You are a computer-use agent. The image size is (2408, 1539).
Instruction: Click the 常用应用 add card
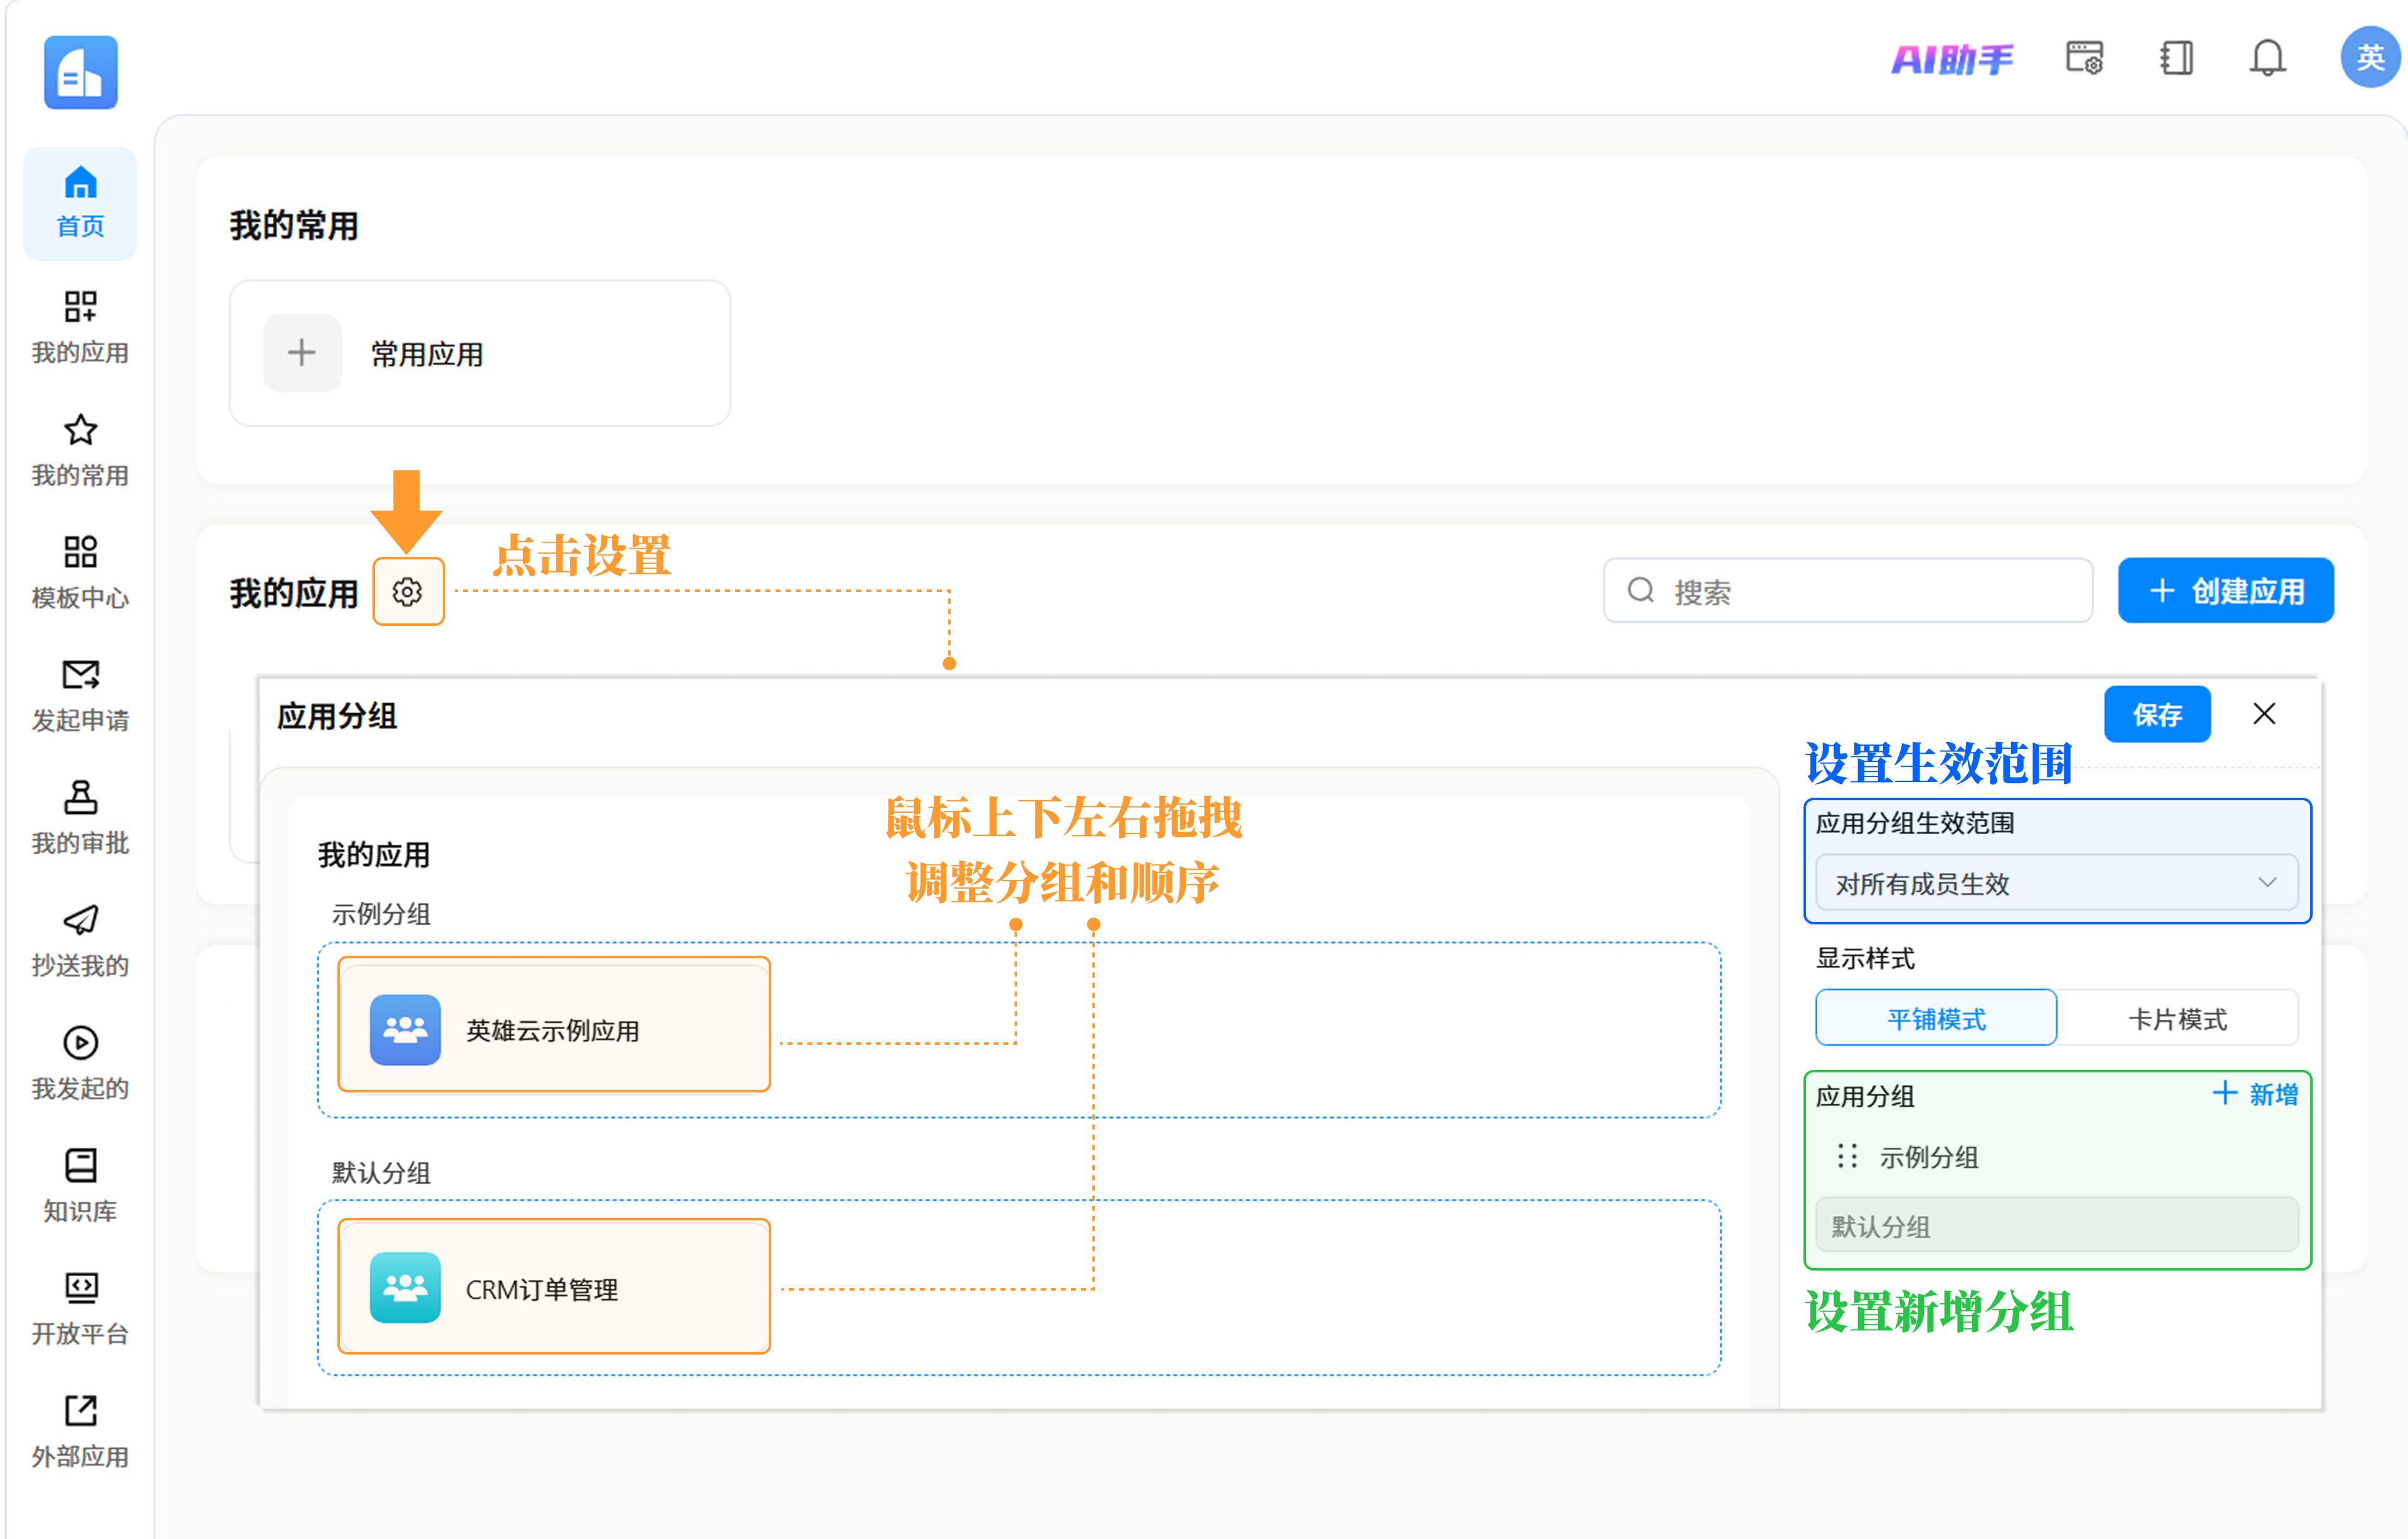(480, 353)
